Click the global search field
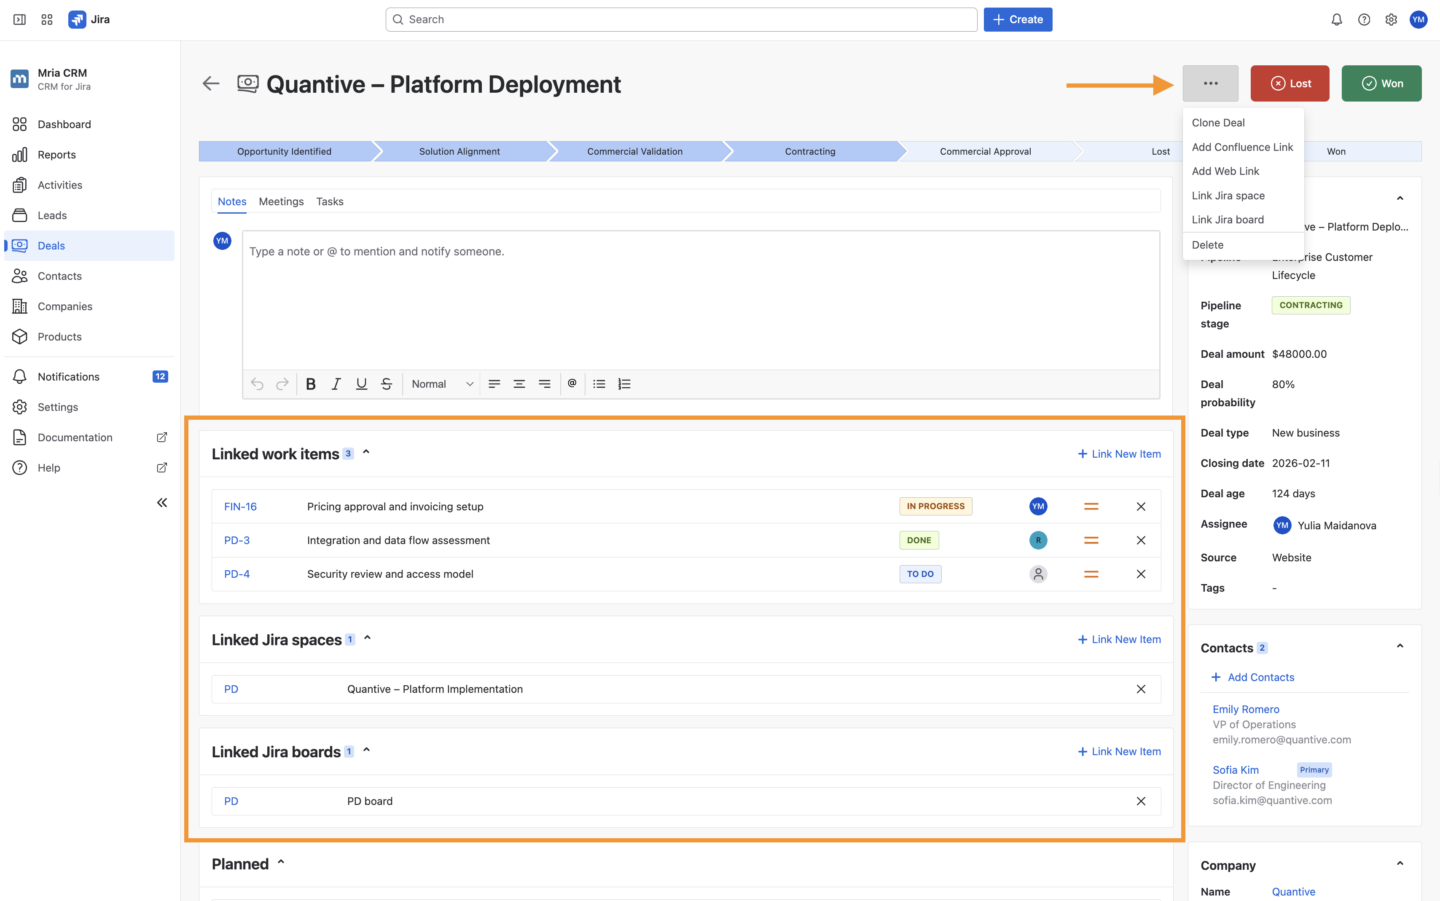Viewport: 1440px width, 901px height. [x=681, y=19]
